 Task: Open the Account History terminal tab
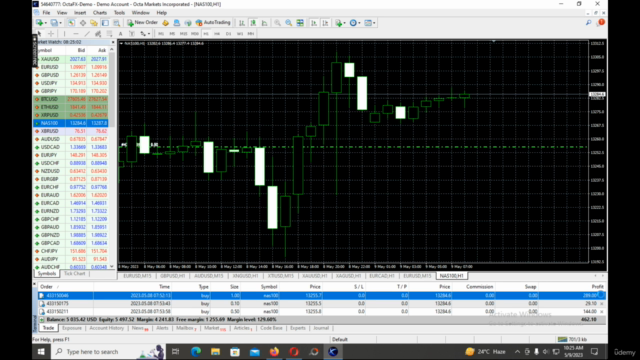106,328
